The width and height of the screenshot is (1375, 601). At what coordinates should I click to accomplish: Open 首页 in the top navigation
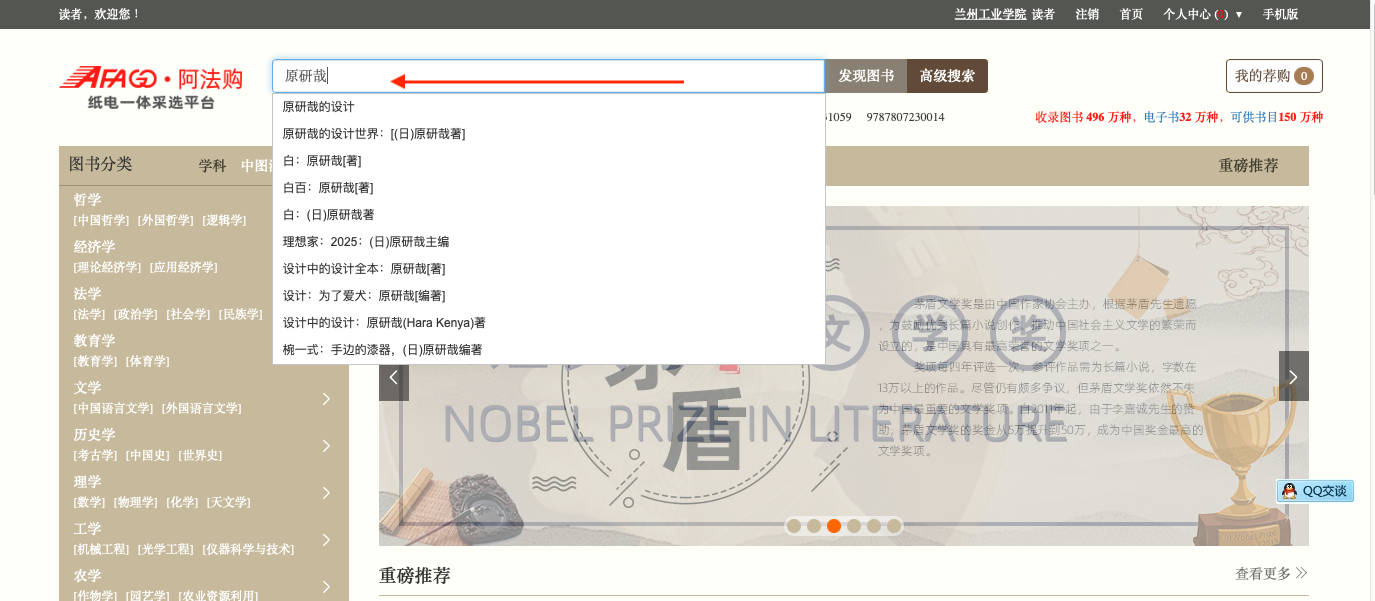click(x=1131, y=14)
